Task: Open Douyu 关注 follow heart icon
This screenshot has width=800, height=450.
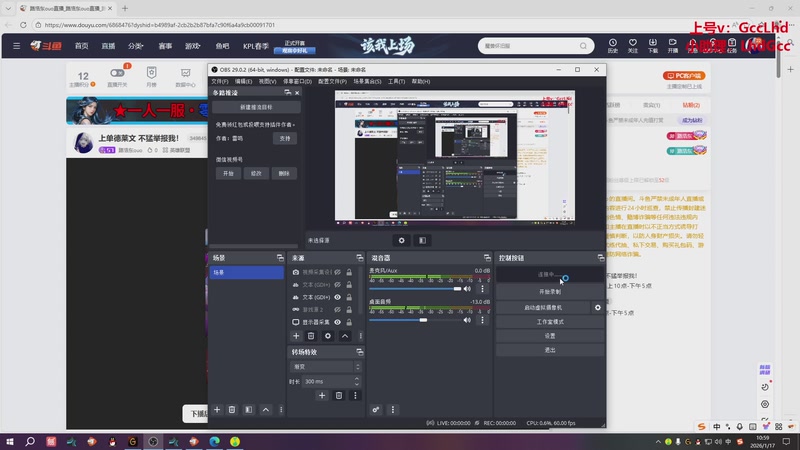Action: pos(633,45)
